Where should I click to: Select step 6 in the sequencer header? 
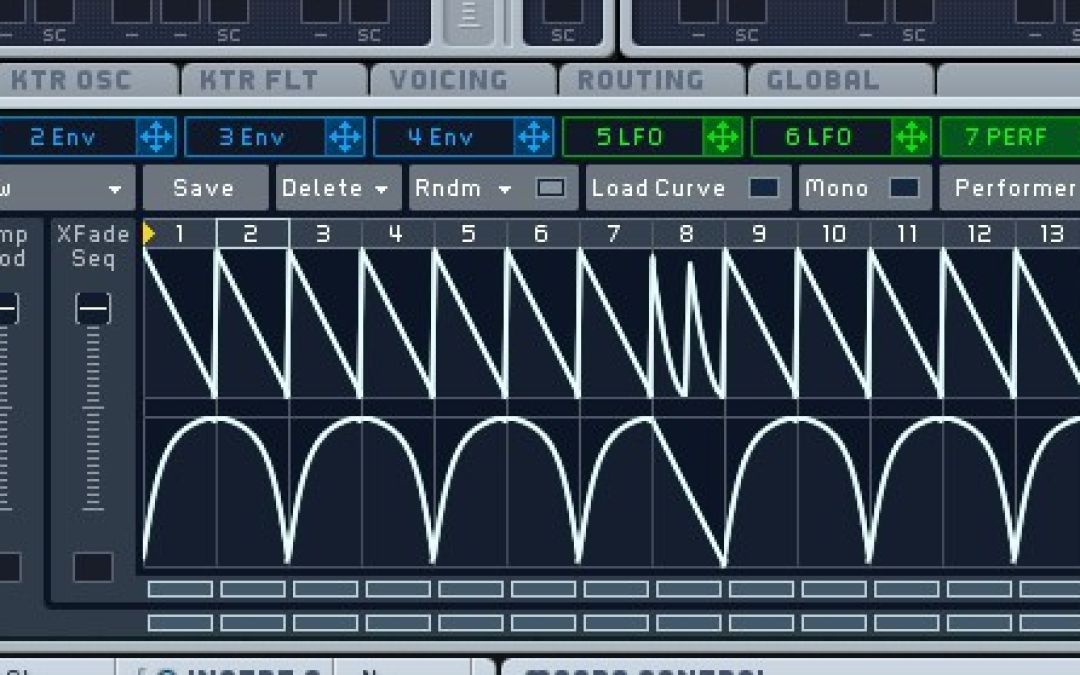click(543, 233)
